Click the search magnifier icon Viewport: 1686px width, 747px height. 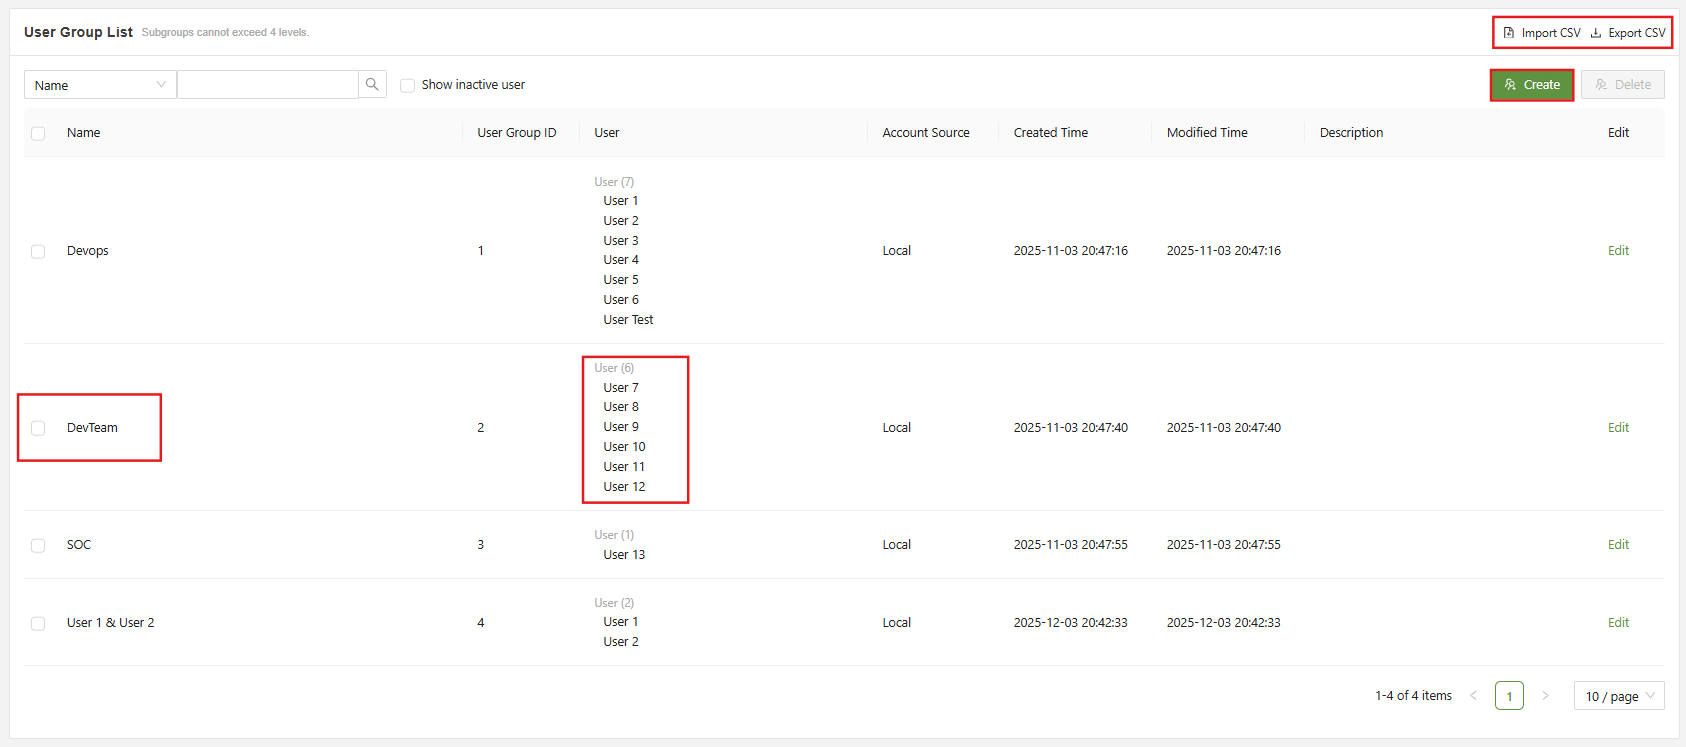372,85
